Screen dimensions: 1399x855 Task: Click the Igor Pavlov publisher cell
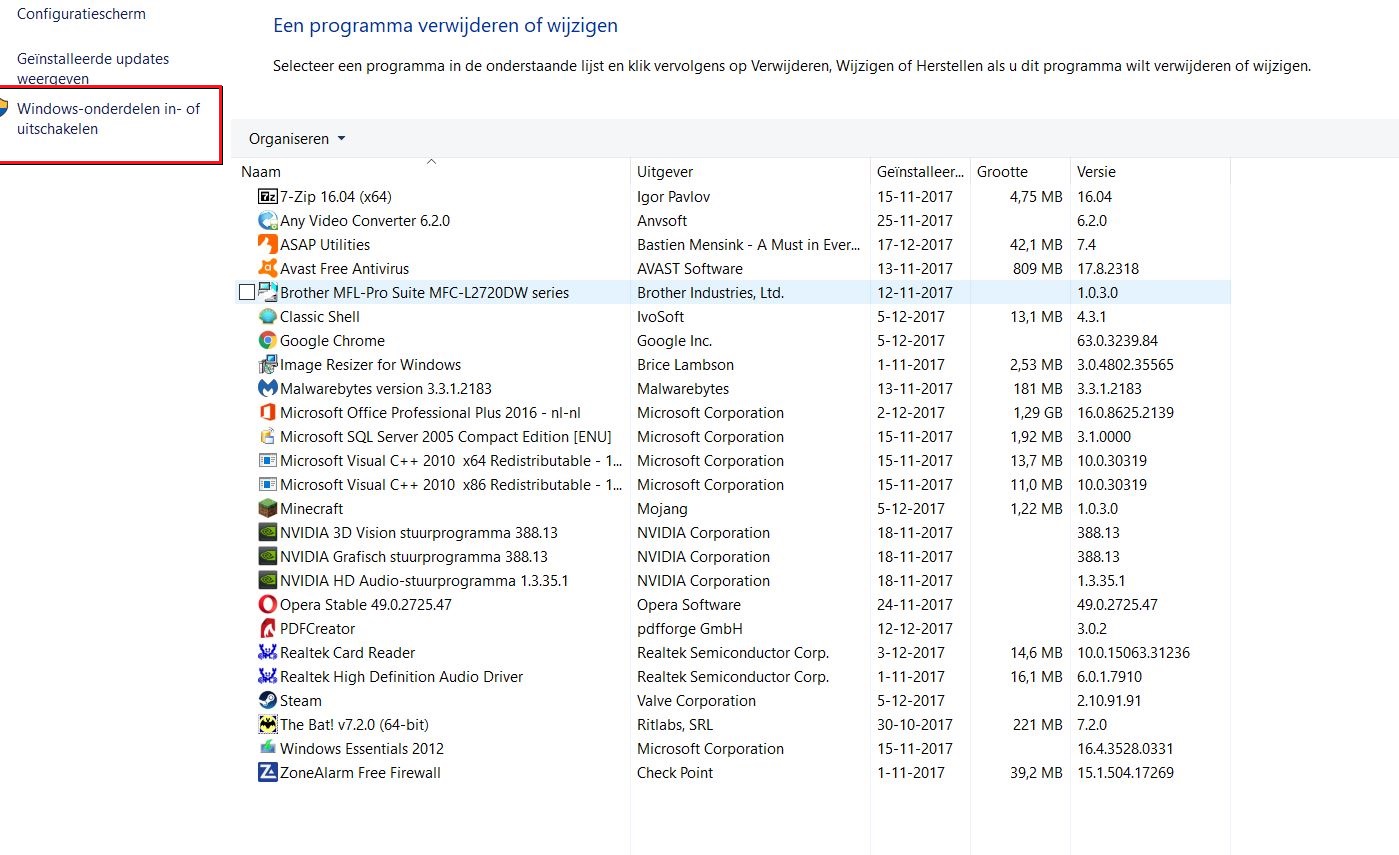pyautogui.click(x=673, y=197)
